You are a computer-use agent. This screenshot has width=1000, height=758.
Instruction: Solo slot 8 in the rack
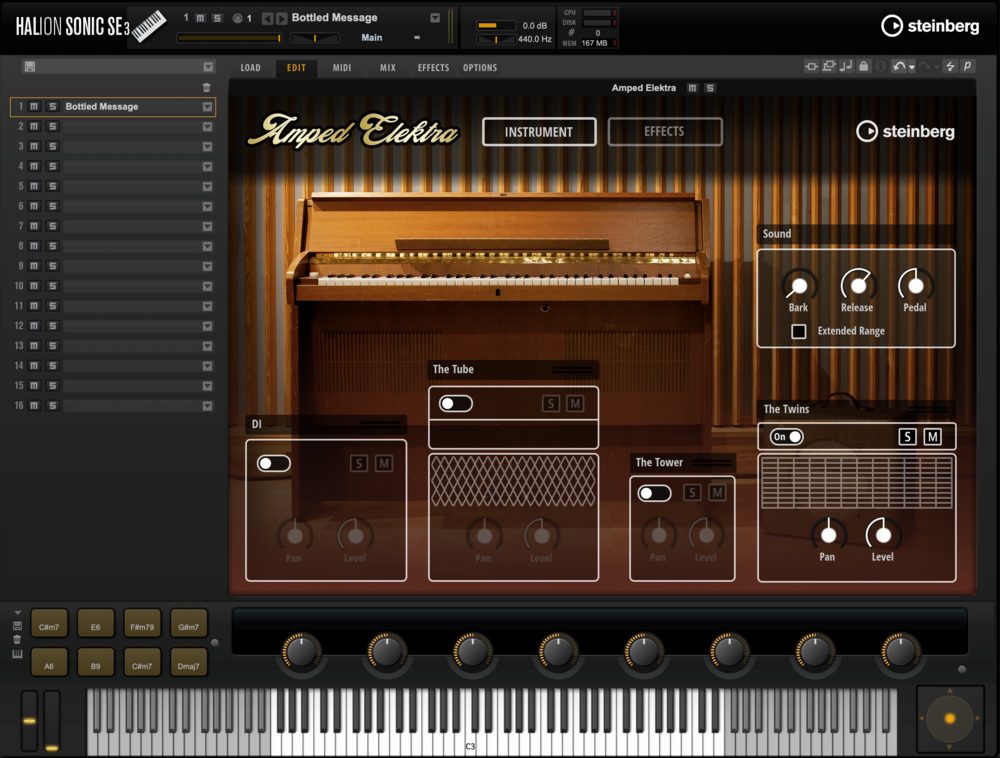pos(53,246)
